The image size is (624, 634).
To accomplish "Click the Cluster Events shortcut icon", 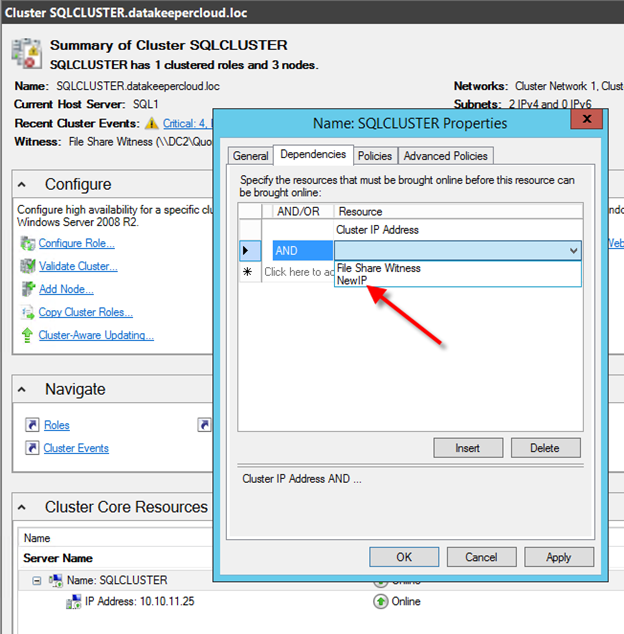I will [32, 448].
